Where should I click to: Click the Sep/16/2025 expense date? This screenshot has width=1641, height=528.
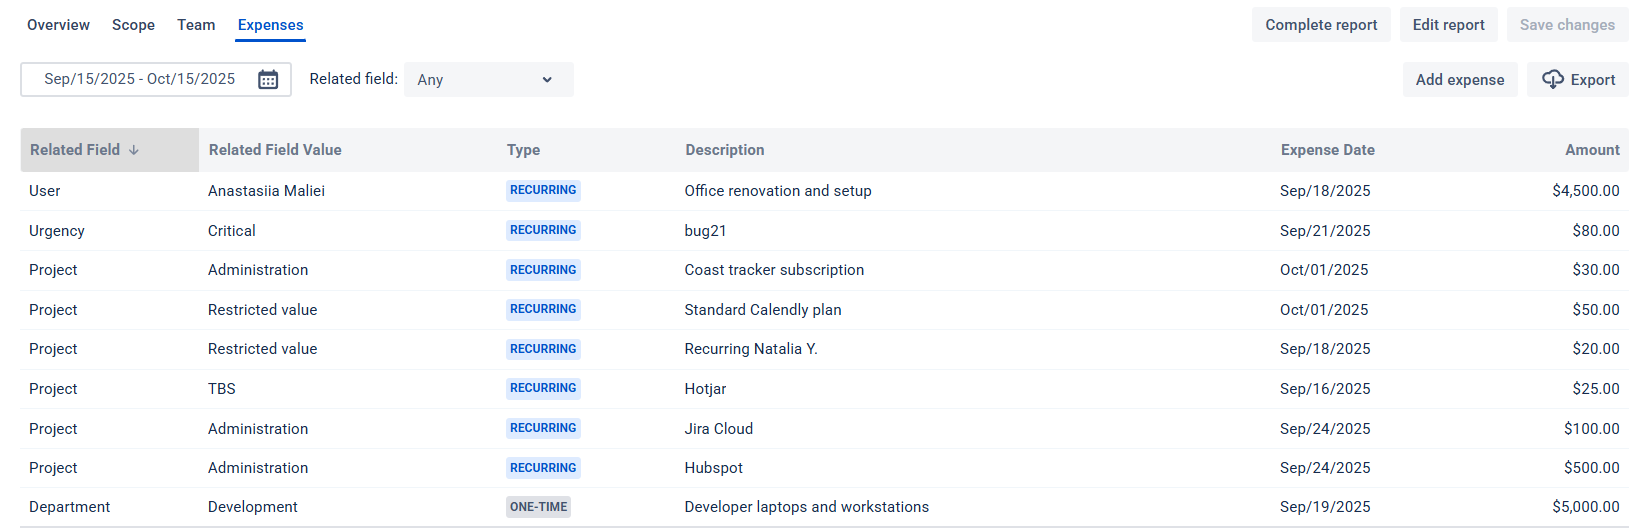coord(1325,389)
